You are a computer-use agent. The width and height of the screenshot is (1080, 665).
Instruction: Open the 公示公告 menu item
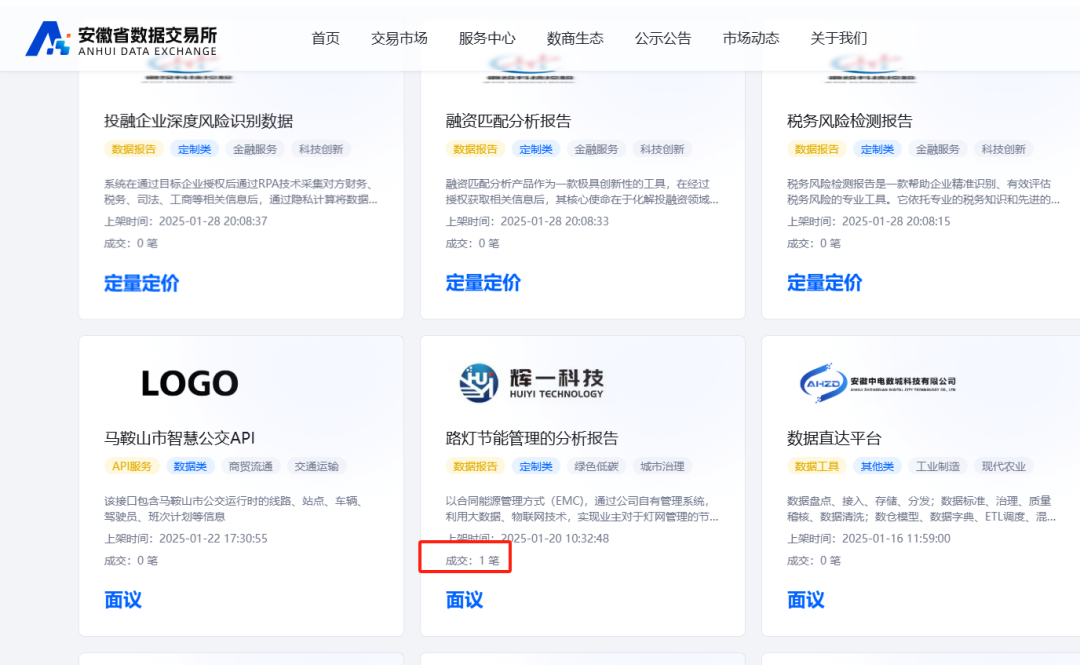pyautogui.click(x=663, y=38)
